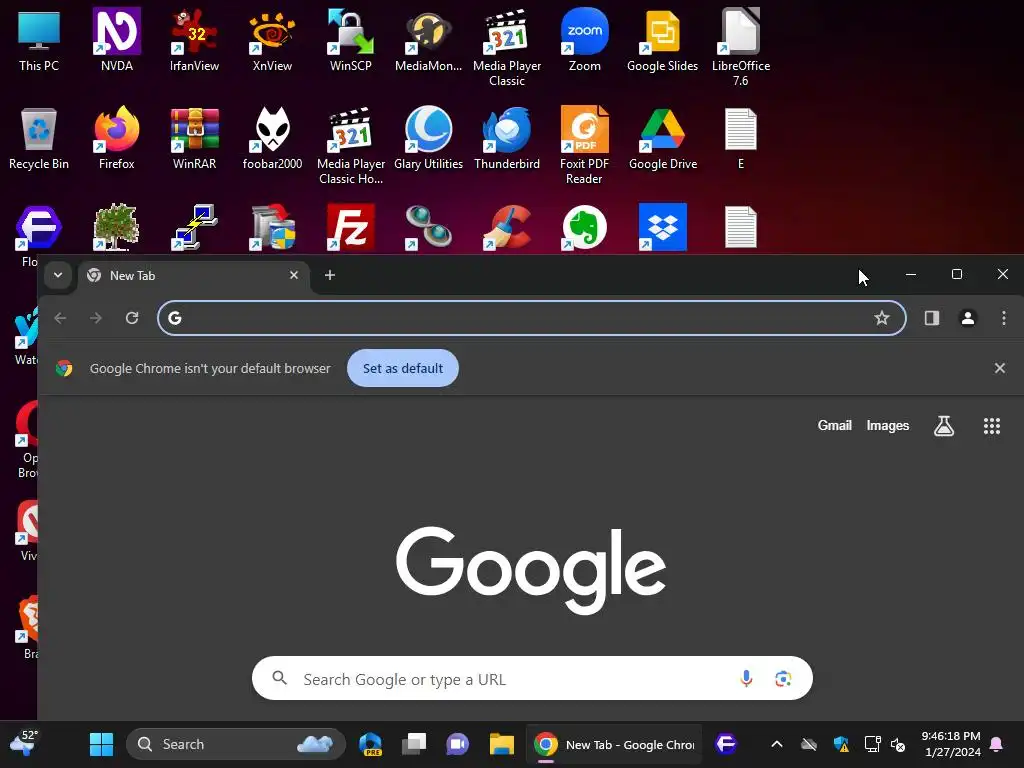Select the Foxit PDF Reader icon
The width and height of the screenshot is (1024, 768).
point(584,145)
